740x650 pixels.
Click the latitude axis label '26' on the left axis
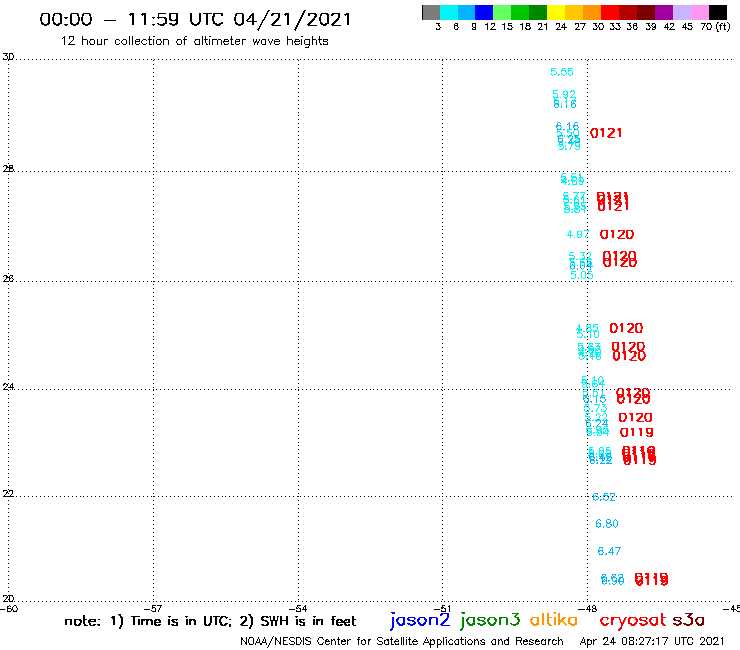(8, 279)
